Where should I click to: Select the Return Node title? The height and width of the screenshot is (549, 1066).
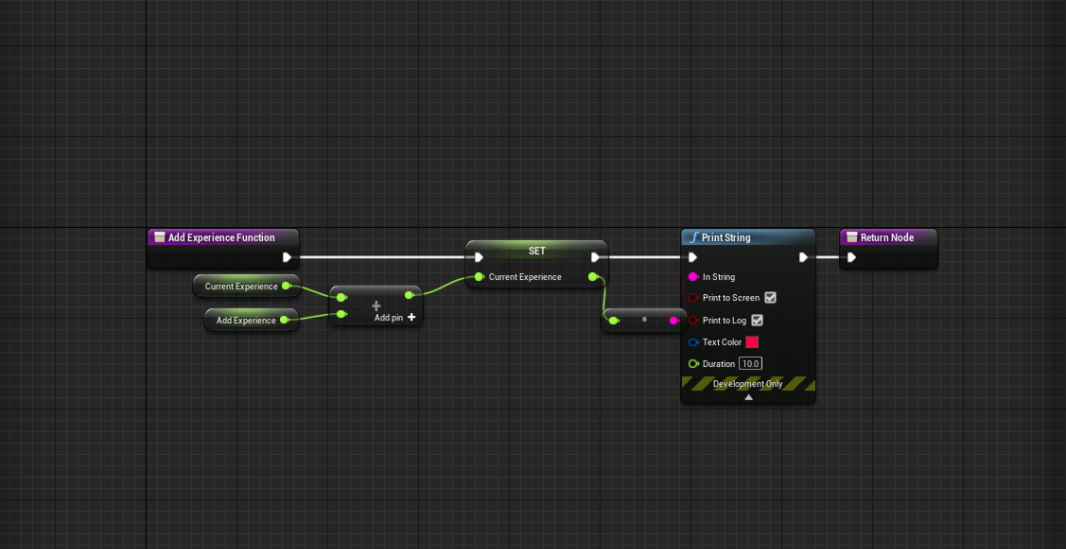pyautogui.click(x=887, y=237)
